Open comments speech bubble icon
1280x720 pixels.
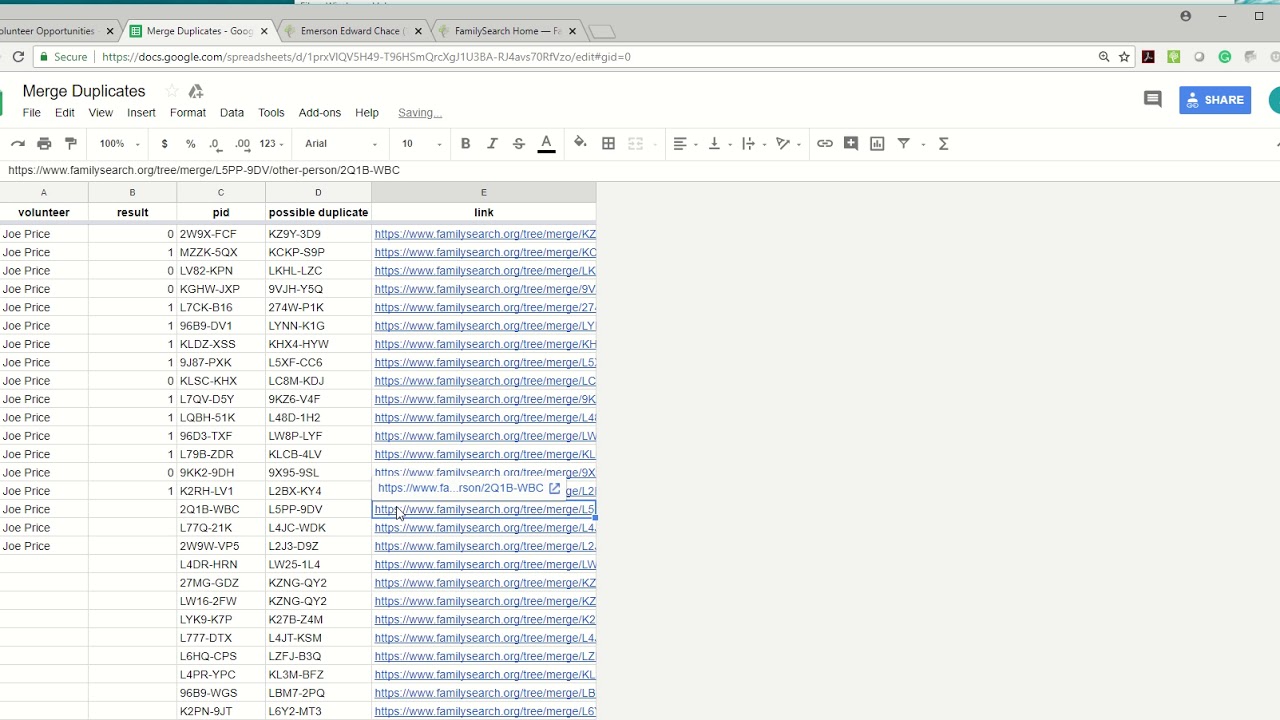(x=1153, y=99)
